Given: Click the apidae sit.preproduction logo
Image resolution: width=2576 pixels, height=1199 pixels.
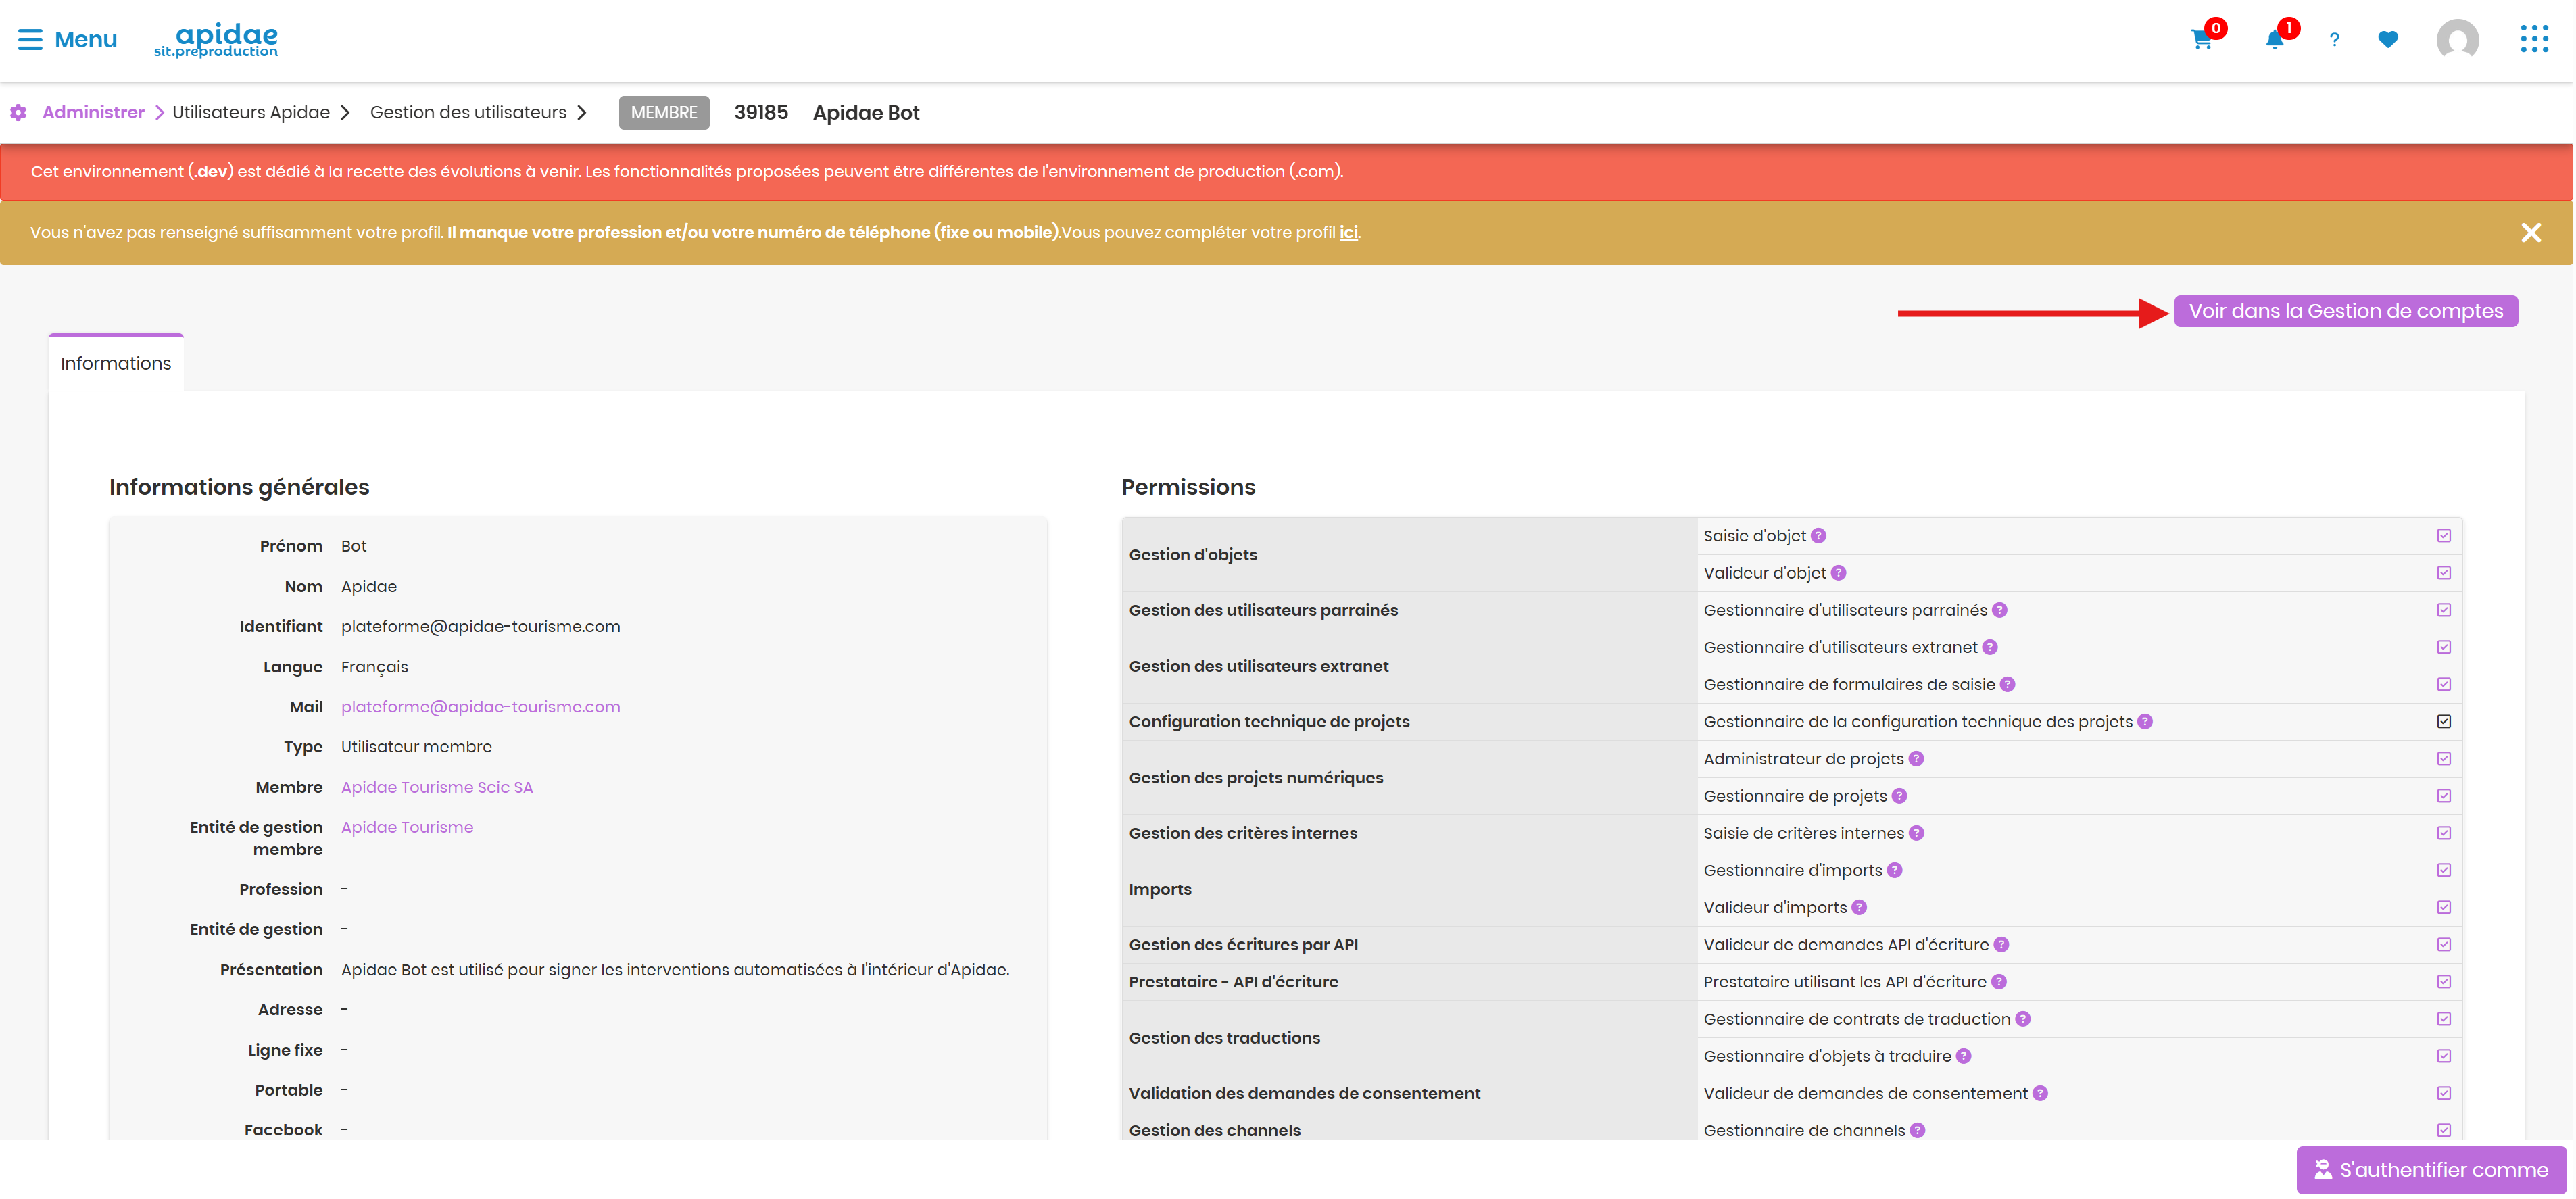Looking at the screenshot, I should (216, 41).
